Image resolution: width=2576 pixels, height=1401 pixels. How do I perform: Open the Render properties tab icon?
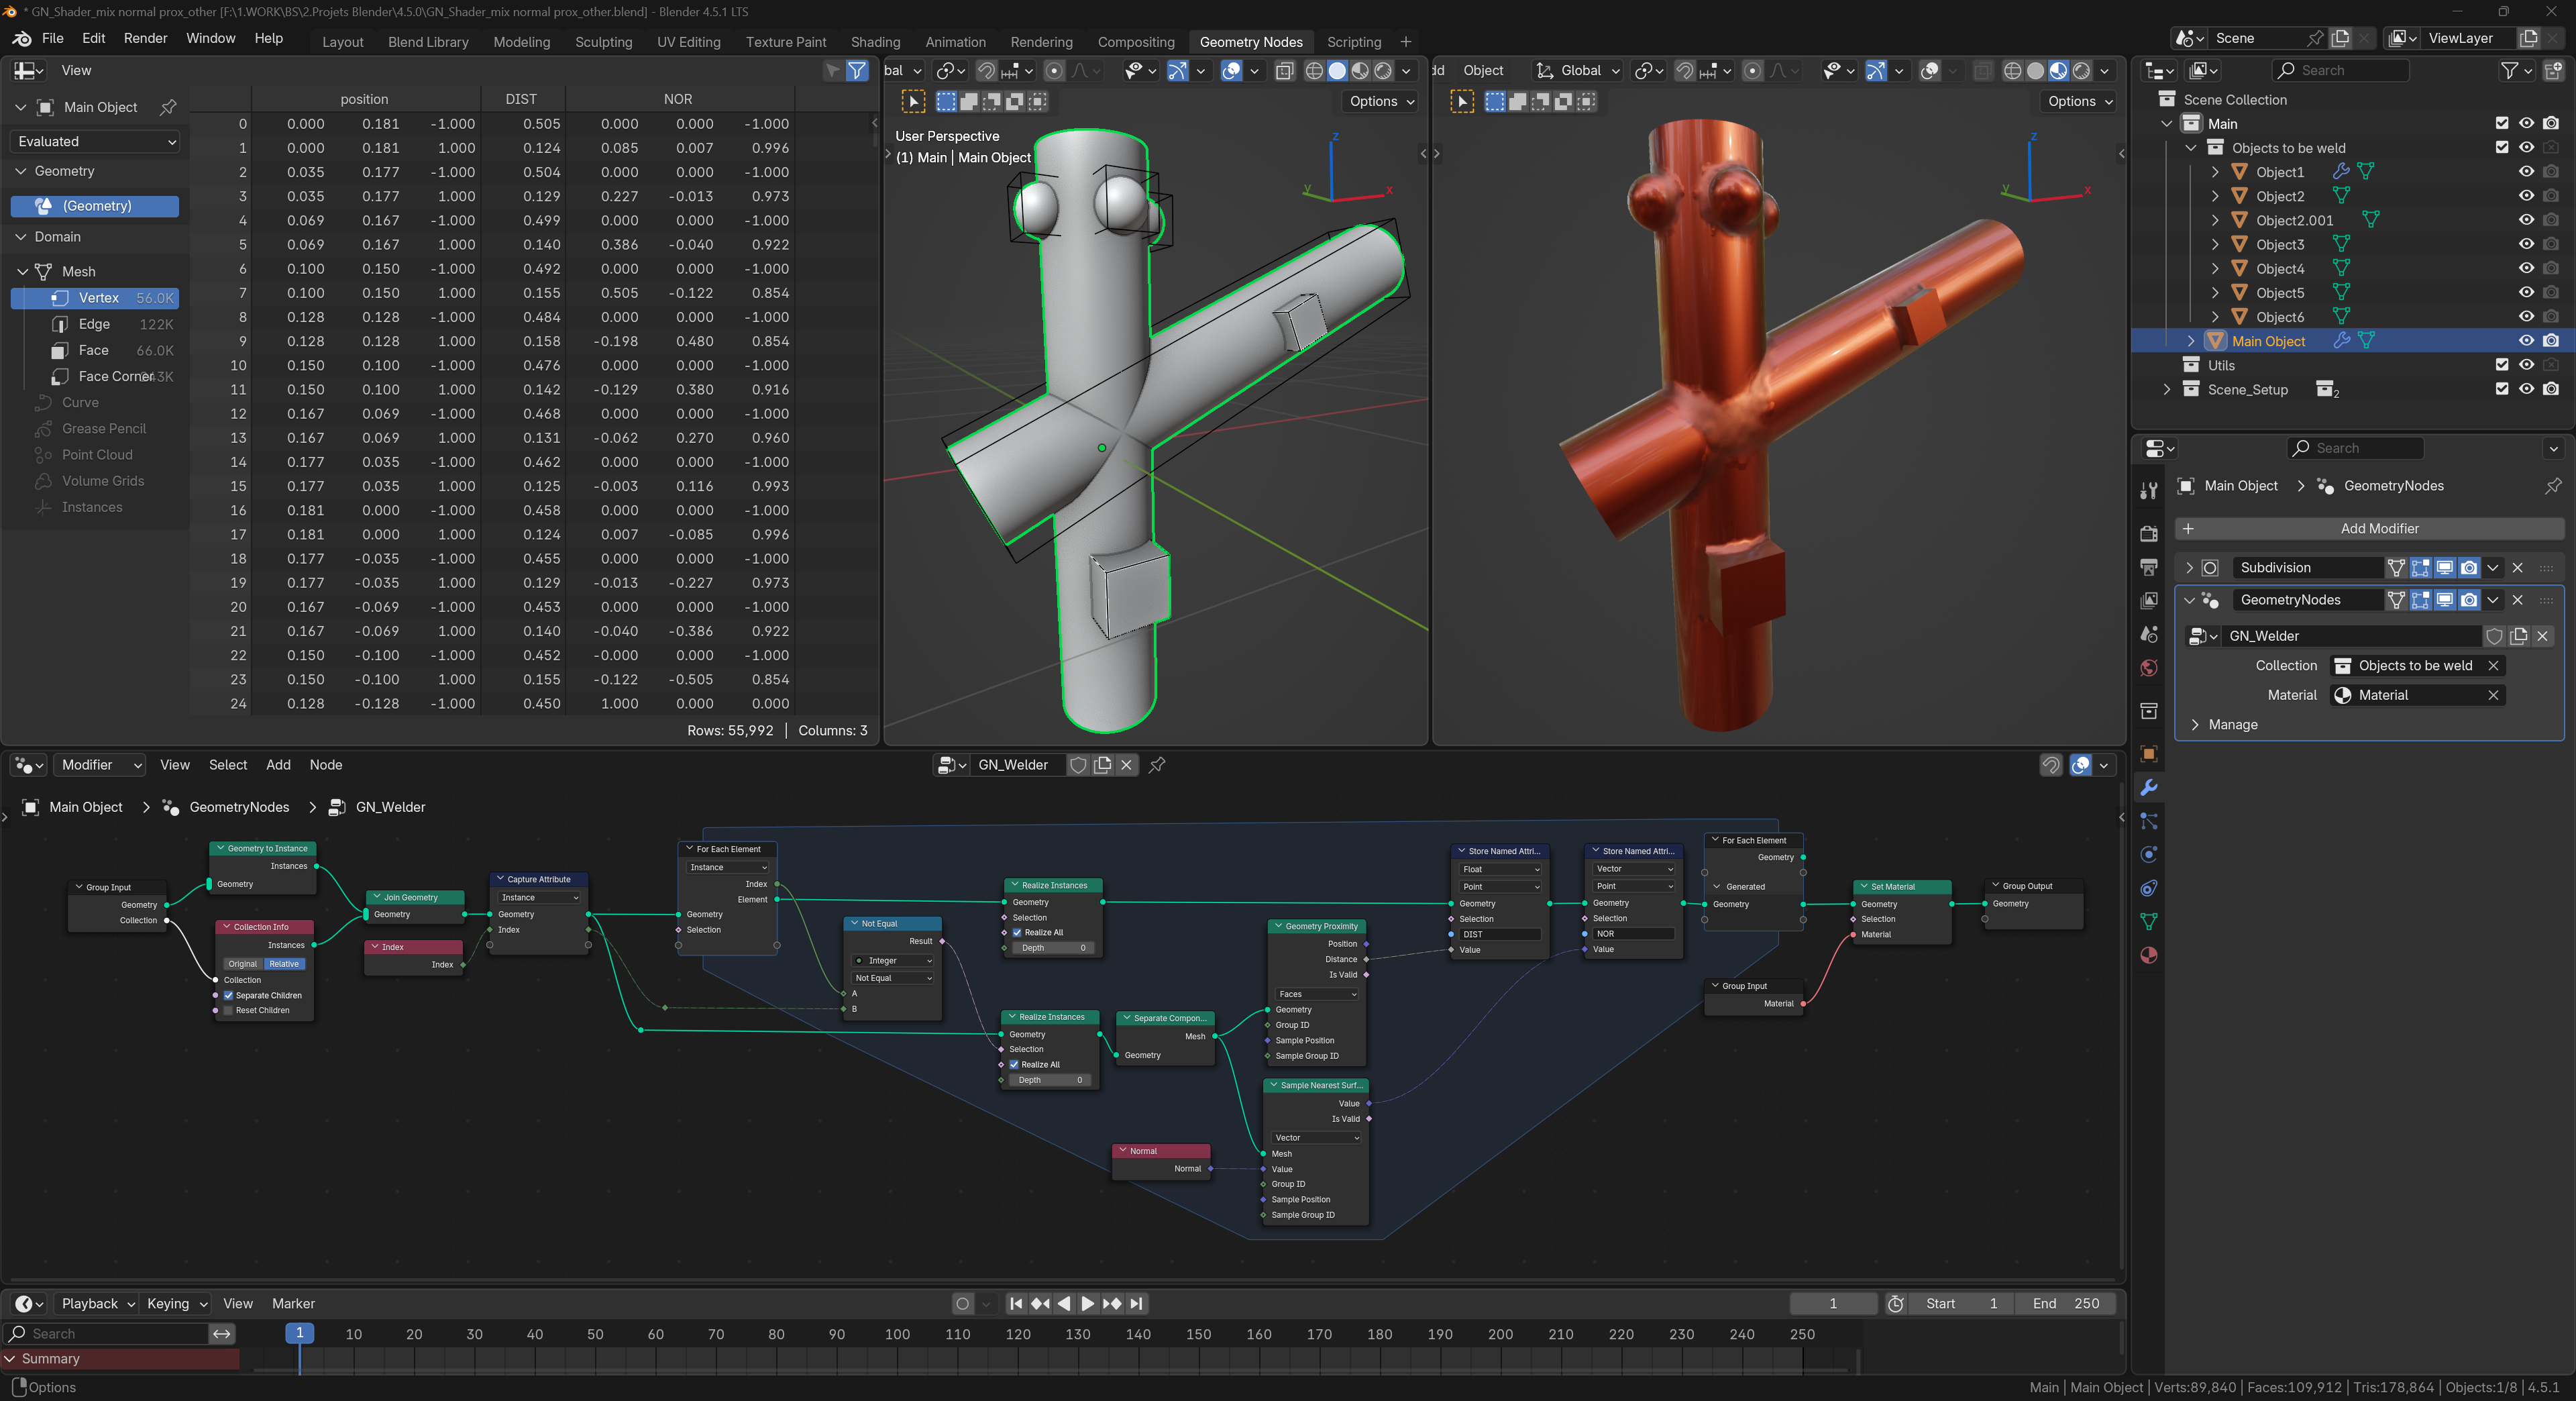point(2148,534)
